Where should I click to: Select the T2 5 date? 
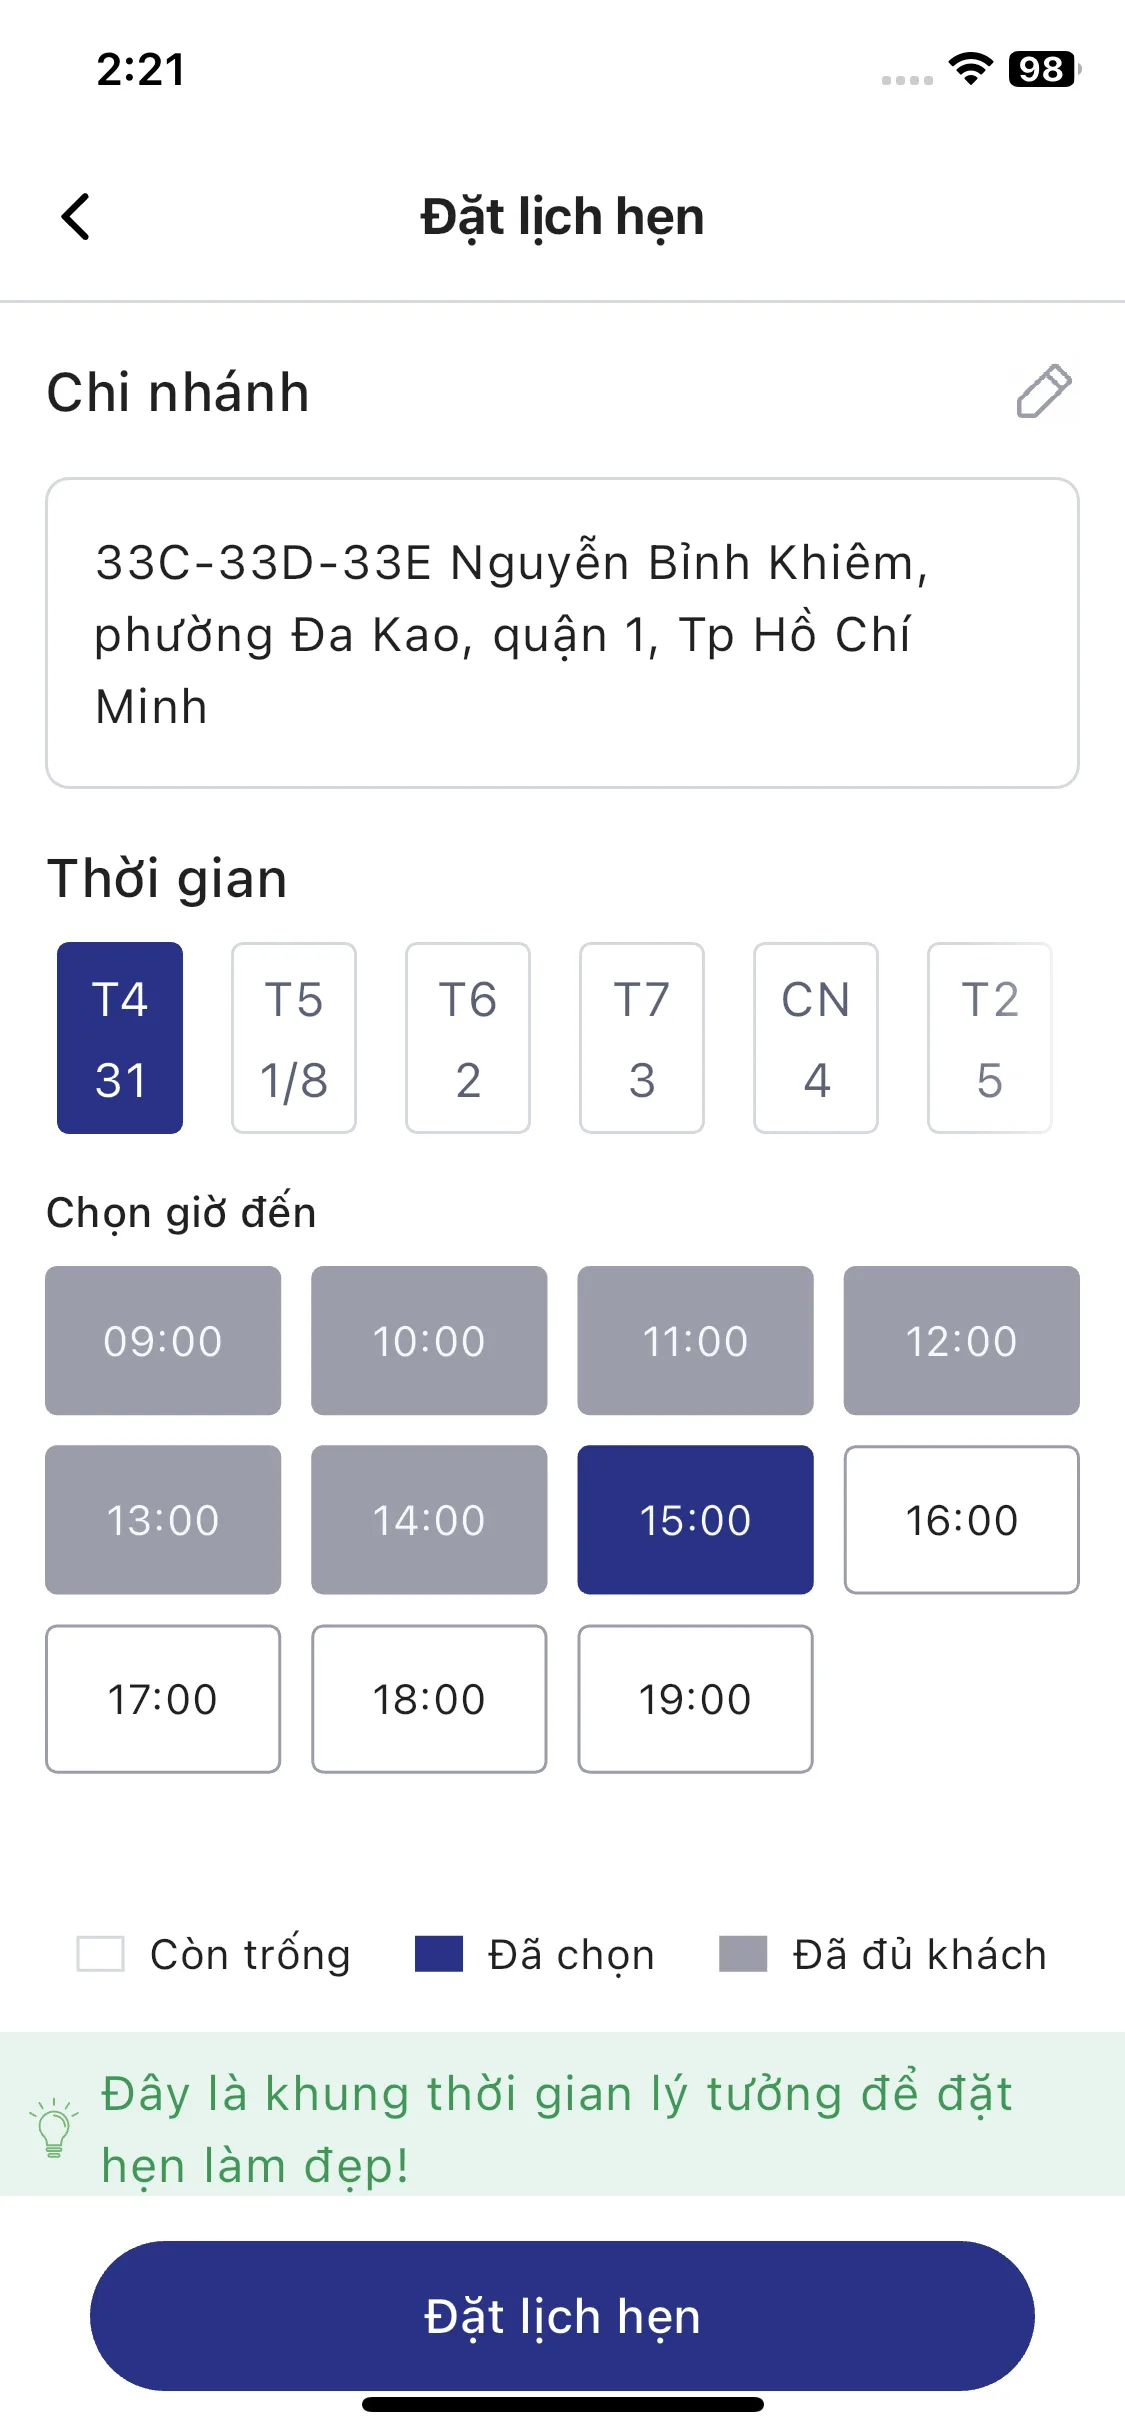(x=990, y=1038)
